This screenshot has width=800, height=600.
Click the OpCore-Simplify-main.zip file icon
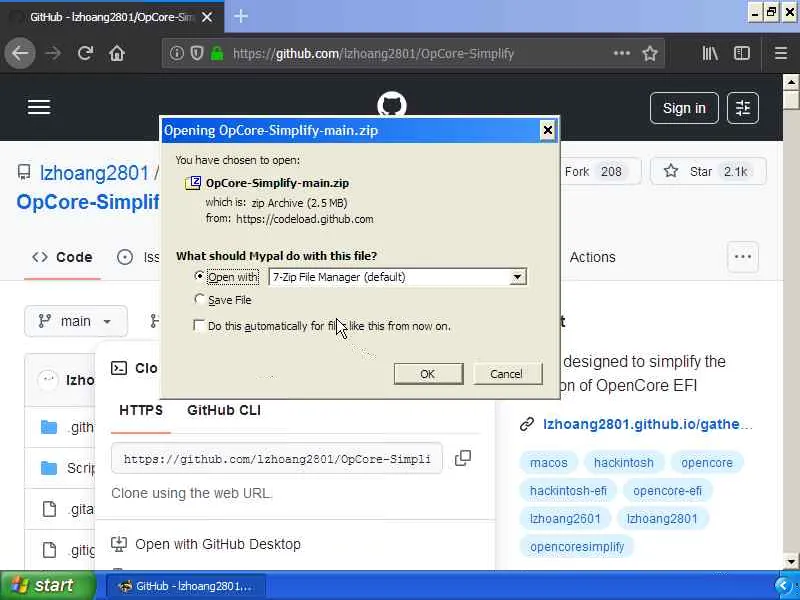pos(193,183)
